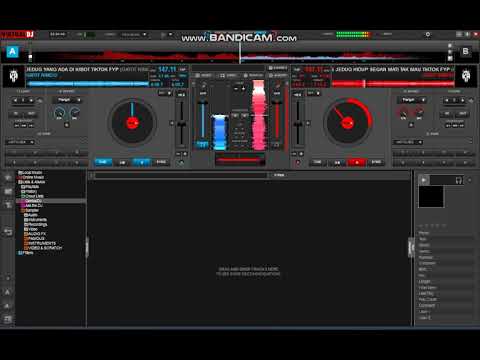Halve the left deck loop size
This screenshot has width=480, height=360.
[x=15, y=100]
